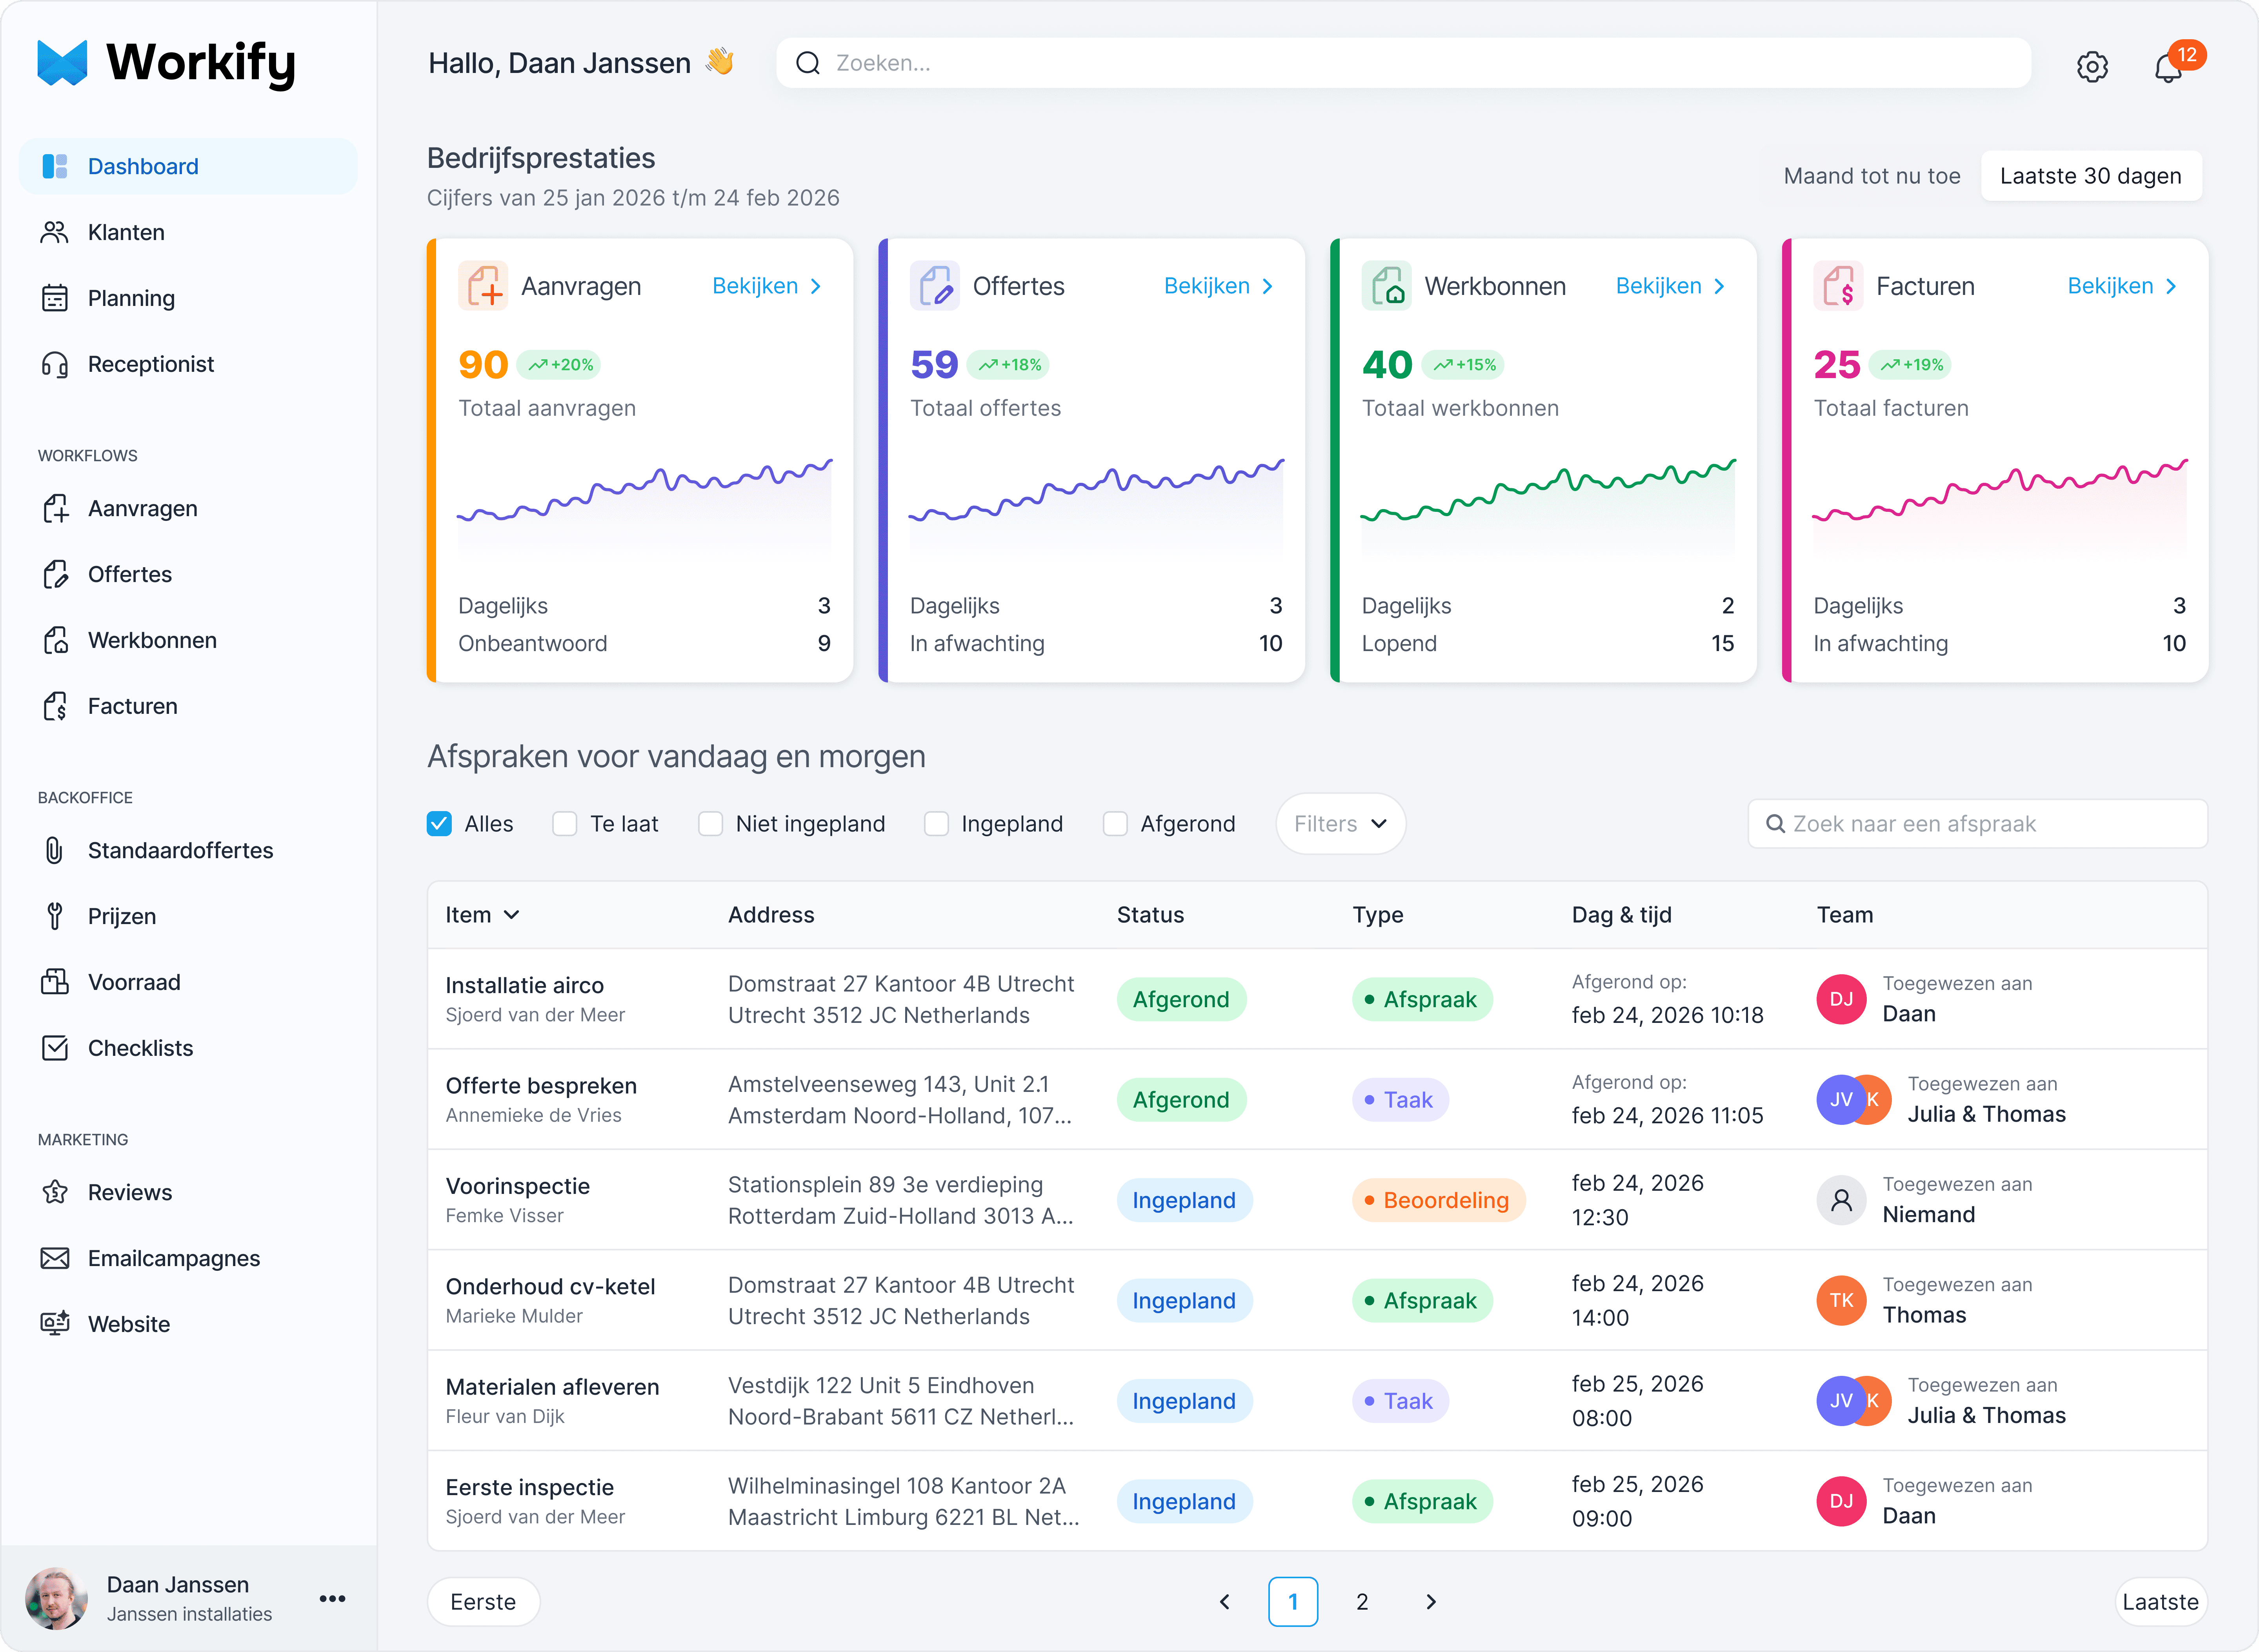The image size is (2259, 1652).
Task: Click the Werkbonnen card green icon
Action: click(1387, 286)
